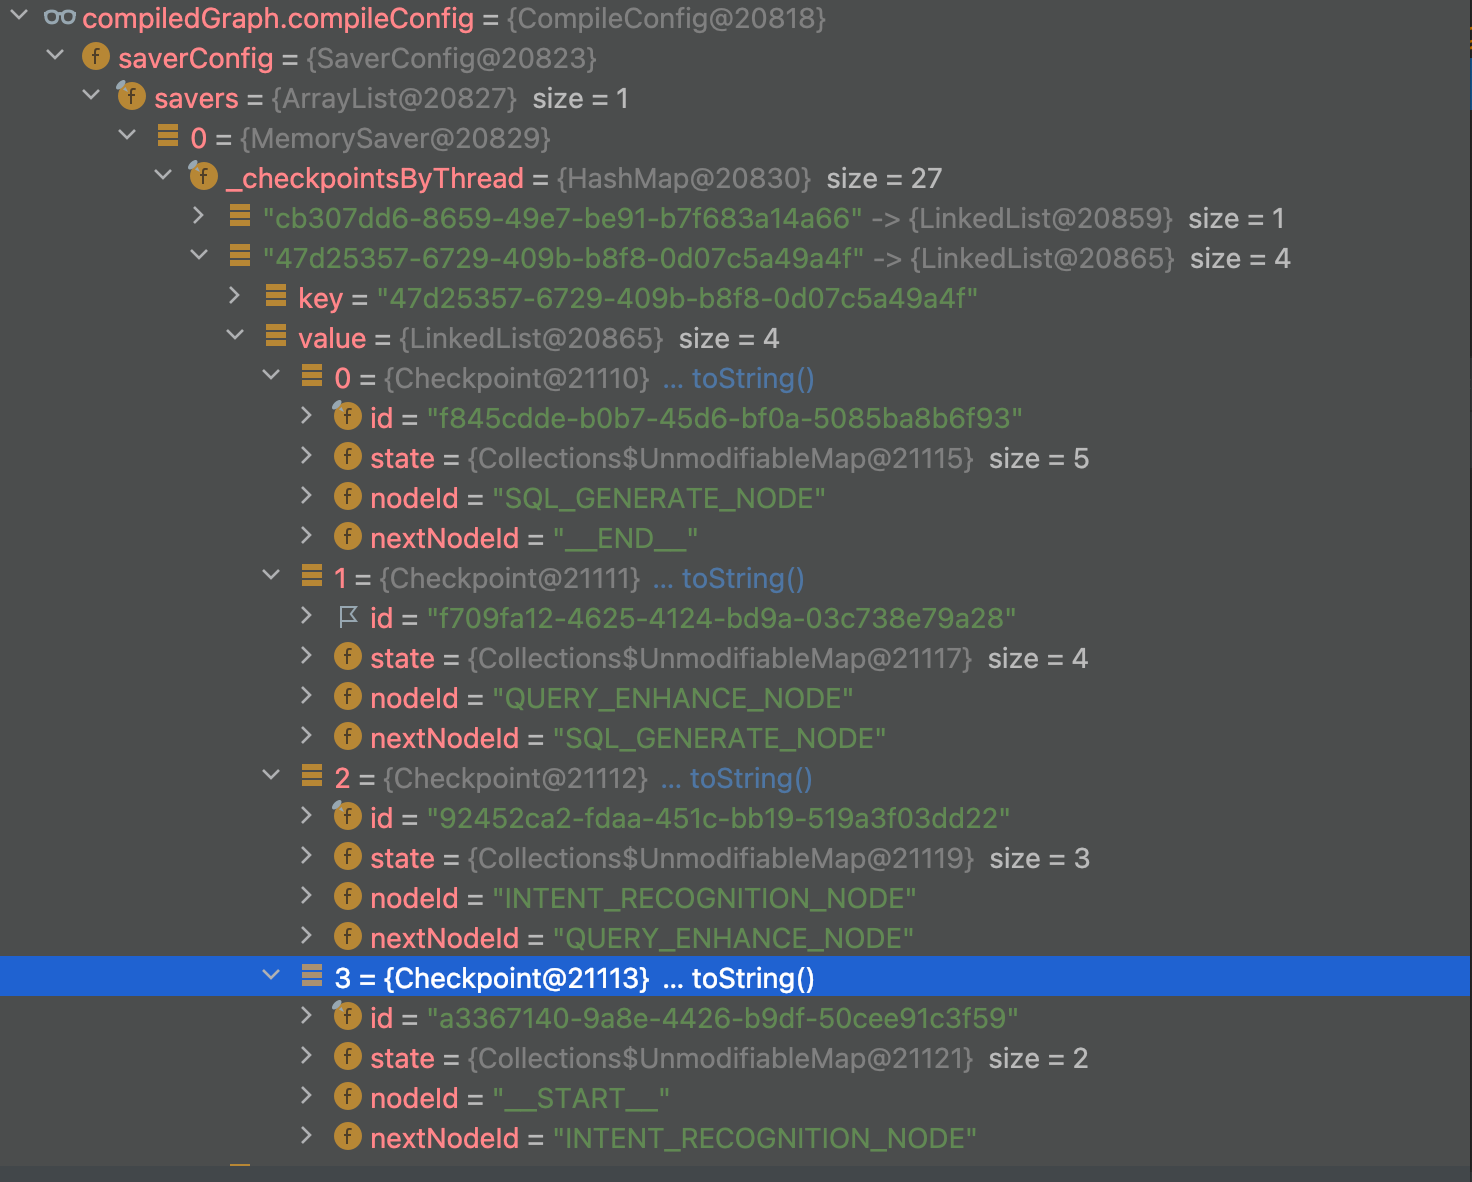
Task: Expand the key = 47d25357 node
Action: [x=235, y=295]
